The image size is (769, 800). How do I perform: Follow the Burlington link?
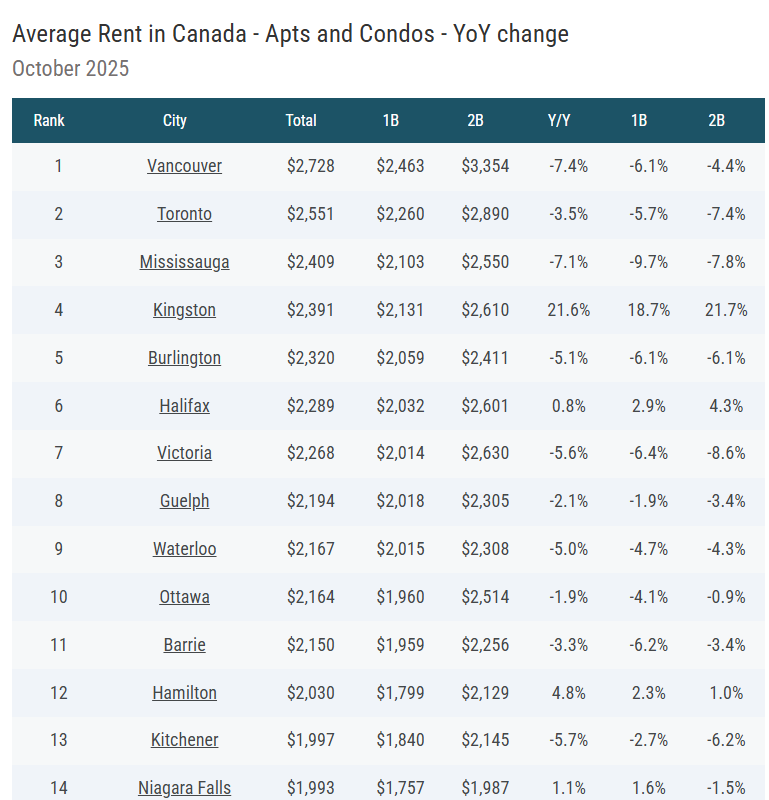click(x=184, y=358)
